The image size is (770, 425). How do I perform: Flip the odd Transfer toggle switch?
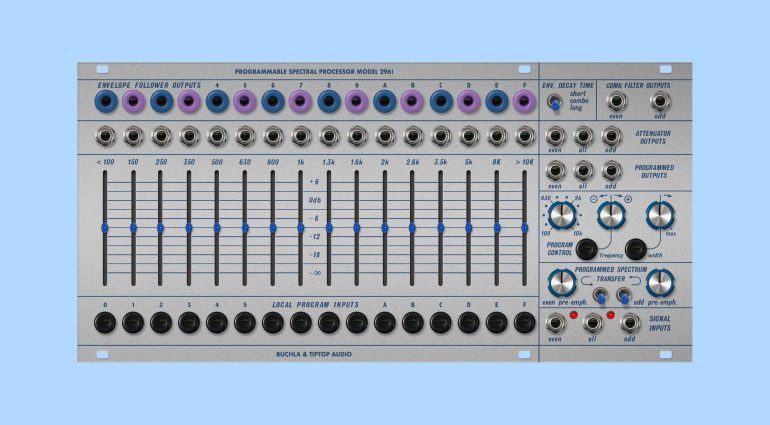pyautogui.click(x=622, y=295)
